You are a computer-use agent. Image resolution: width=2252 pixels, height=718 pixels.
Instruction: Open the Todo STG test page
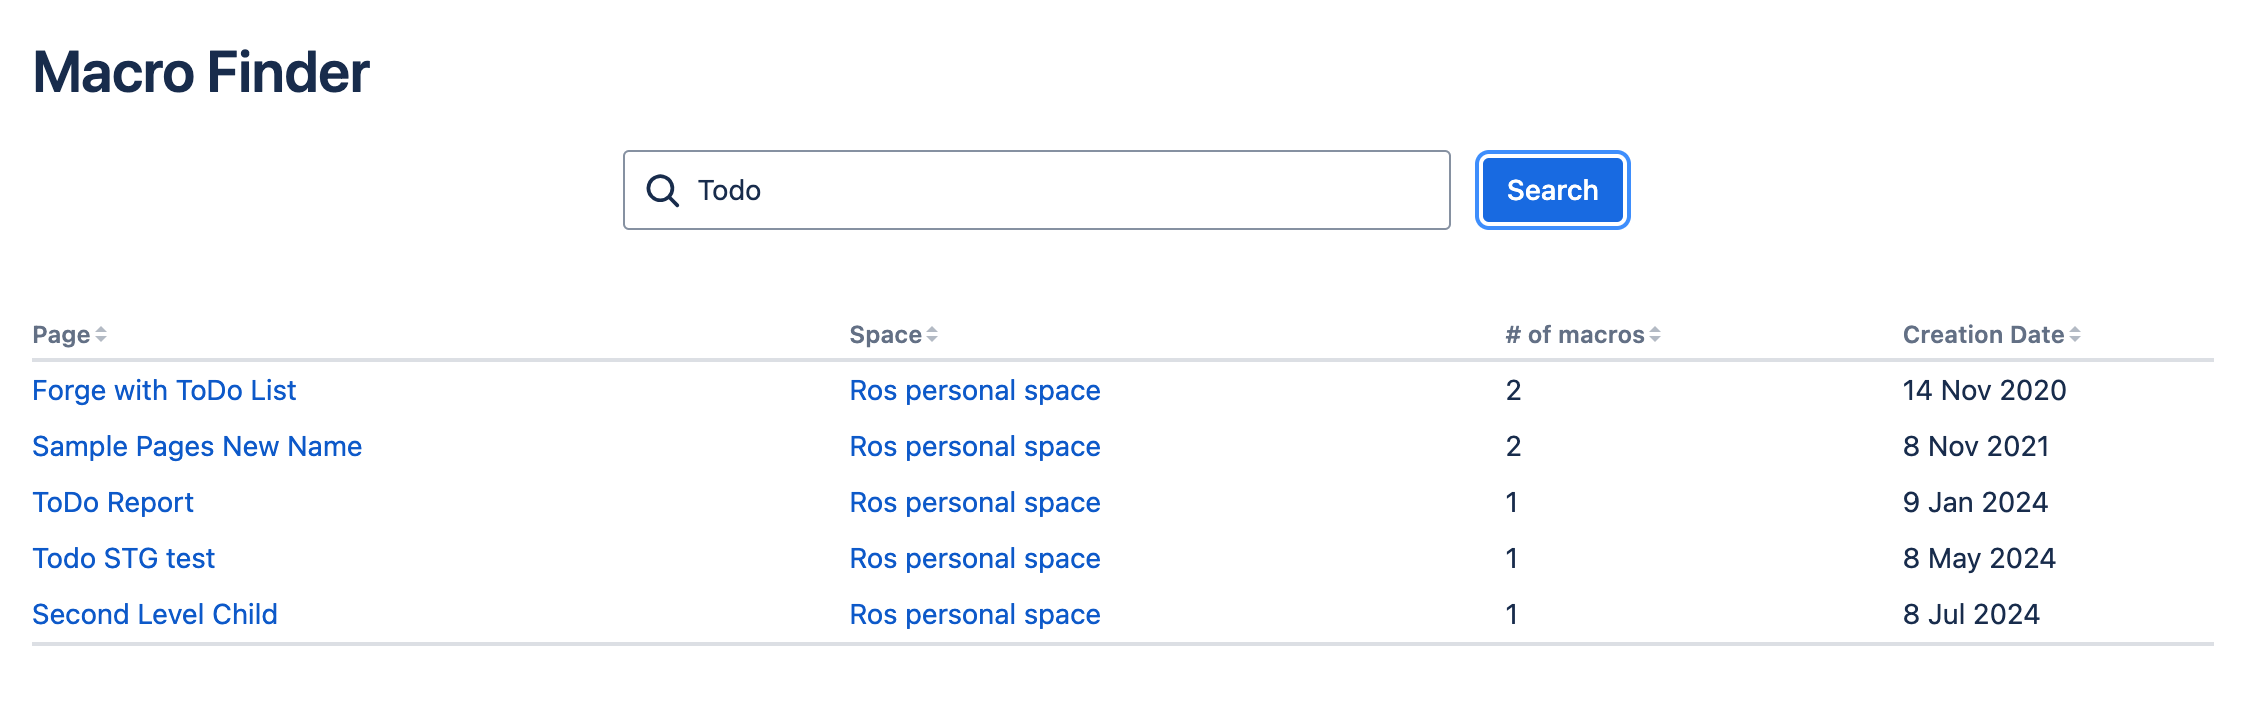pos(123,558)
